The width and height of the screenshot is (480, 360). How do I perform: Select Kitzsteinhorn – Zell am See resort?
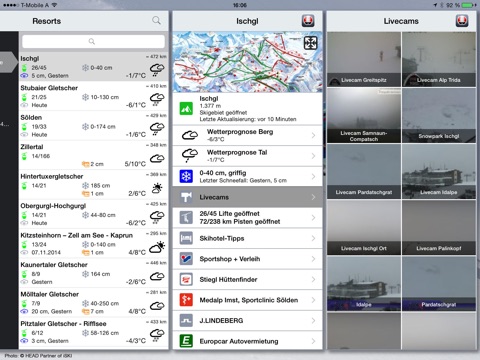(x=93, y=244)
